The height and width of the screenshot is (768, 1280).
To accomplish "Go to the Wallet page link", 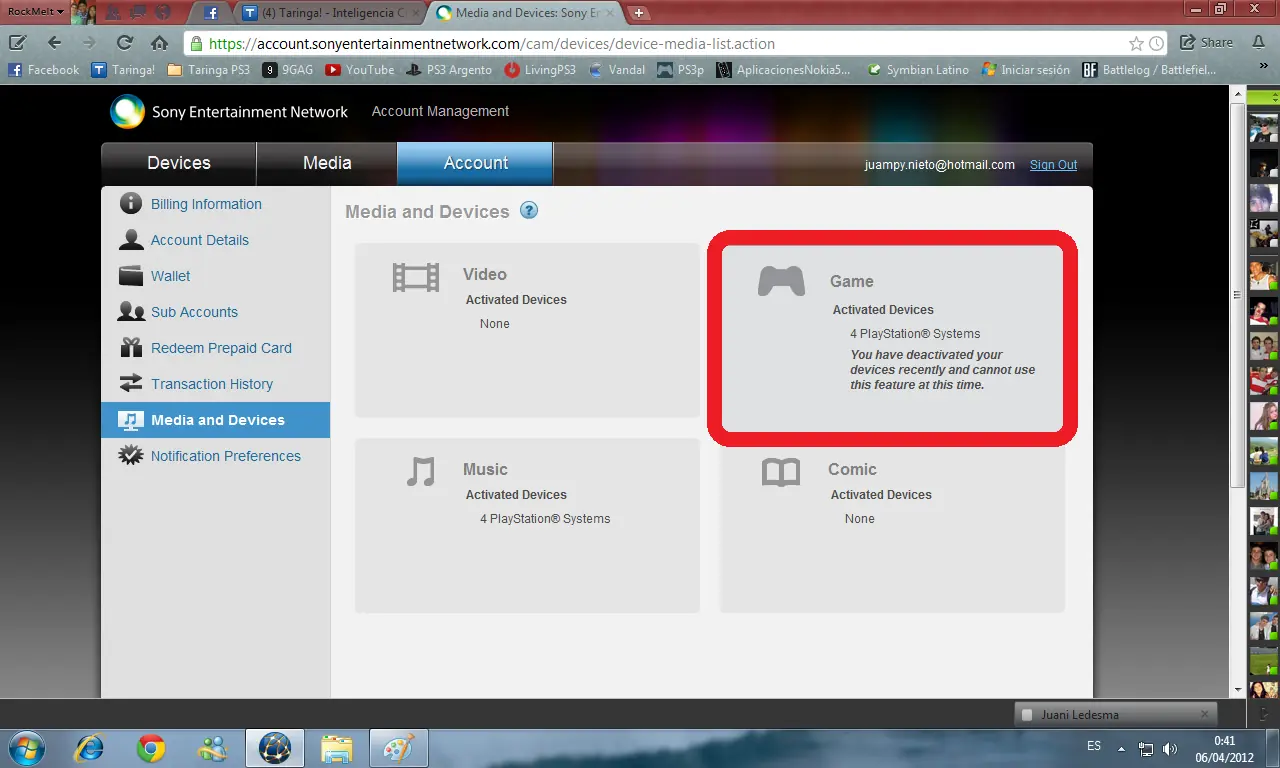I will [171, 276].
